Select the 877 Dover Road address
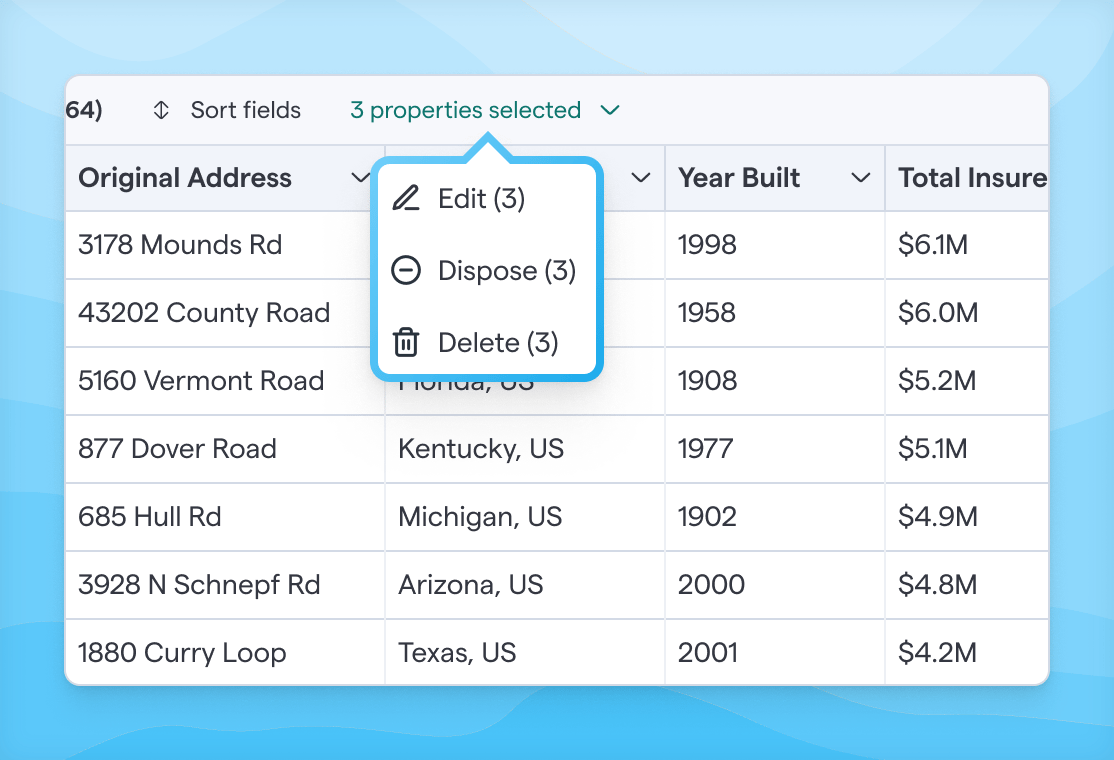1114x760 pixels. tap(177, 449)
